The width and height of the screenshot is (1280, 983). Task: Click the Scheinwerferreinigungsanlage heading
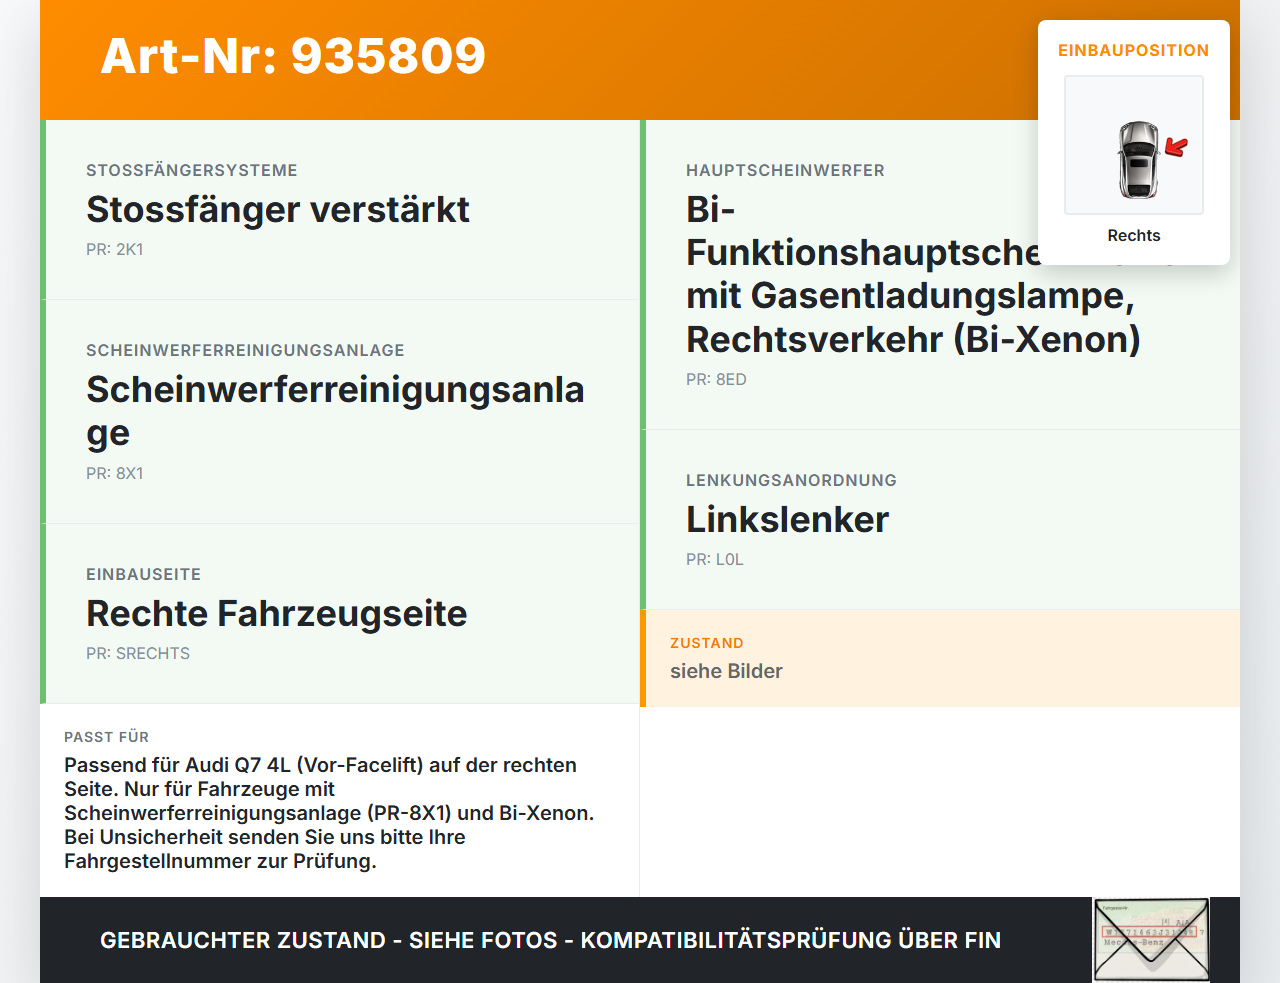(335, 411)
